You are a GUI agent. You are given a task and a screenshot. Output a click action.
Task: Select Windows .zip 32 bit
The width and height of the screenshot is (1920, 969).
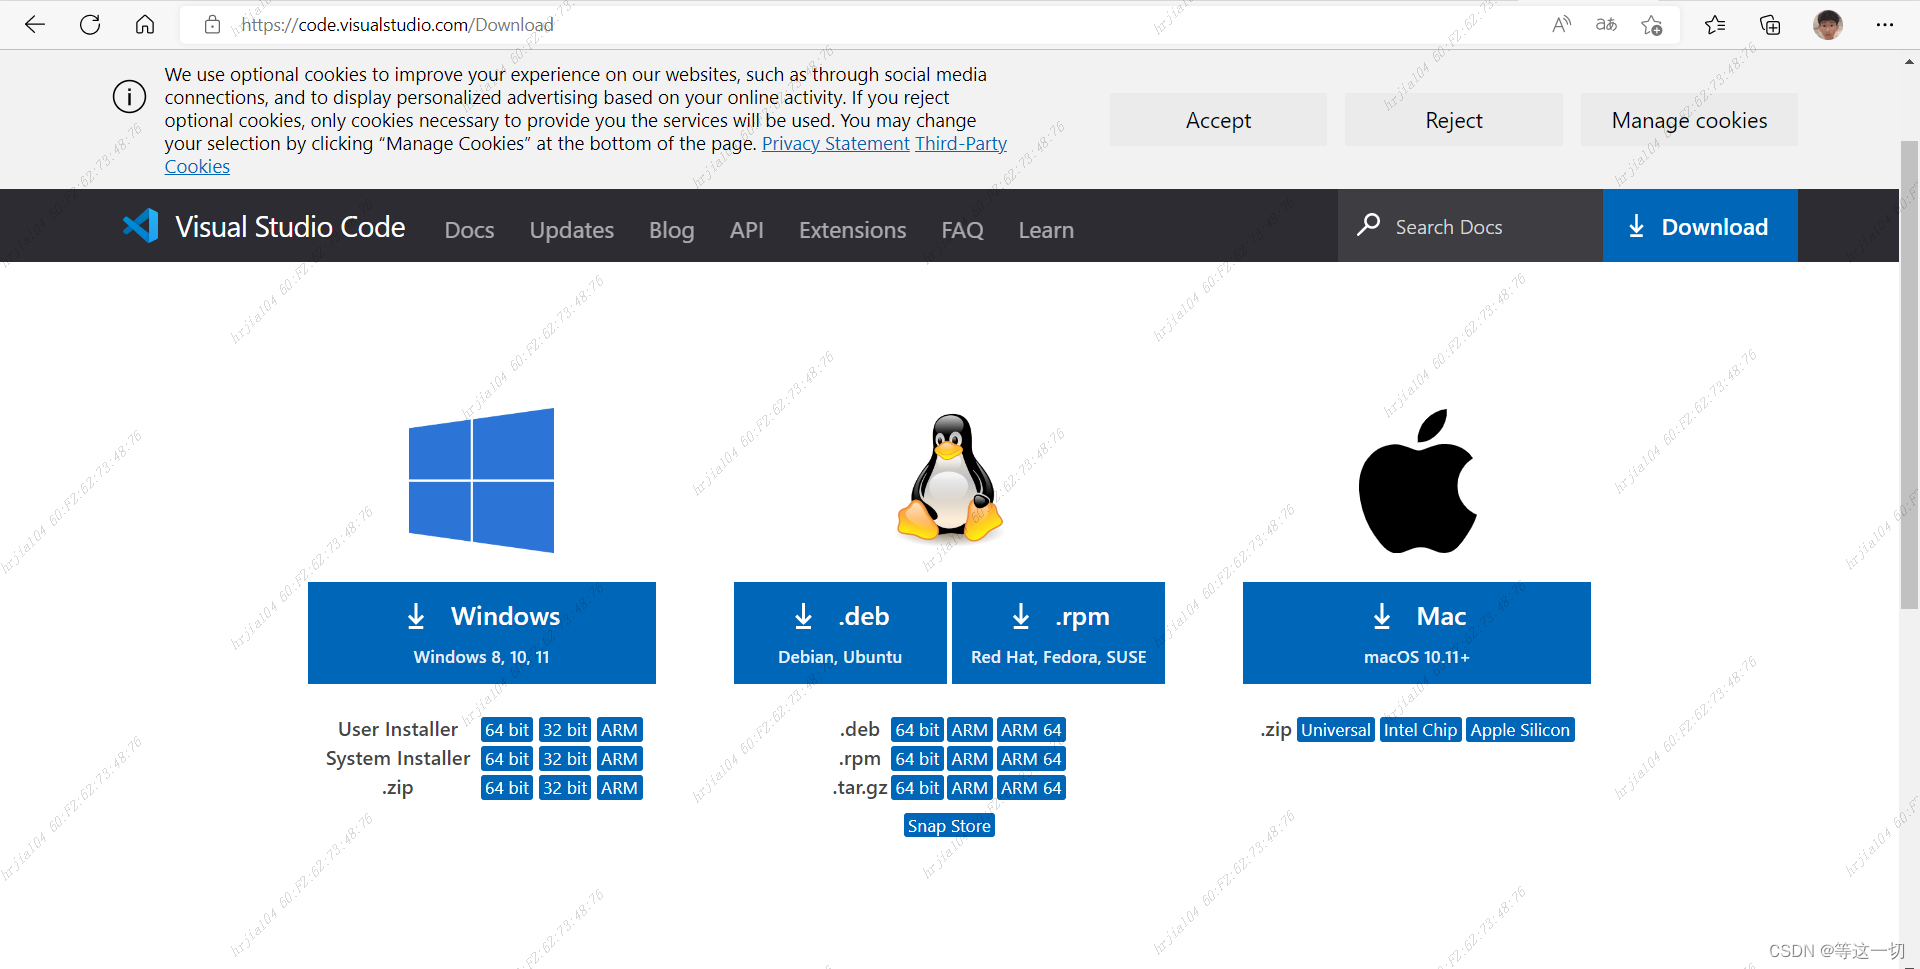[565, 788]
